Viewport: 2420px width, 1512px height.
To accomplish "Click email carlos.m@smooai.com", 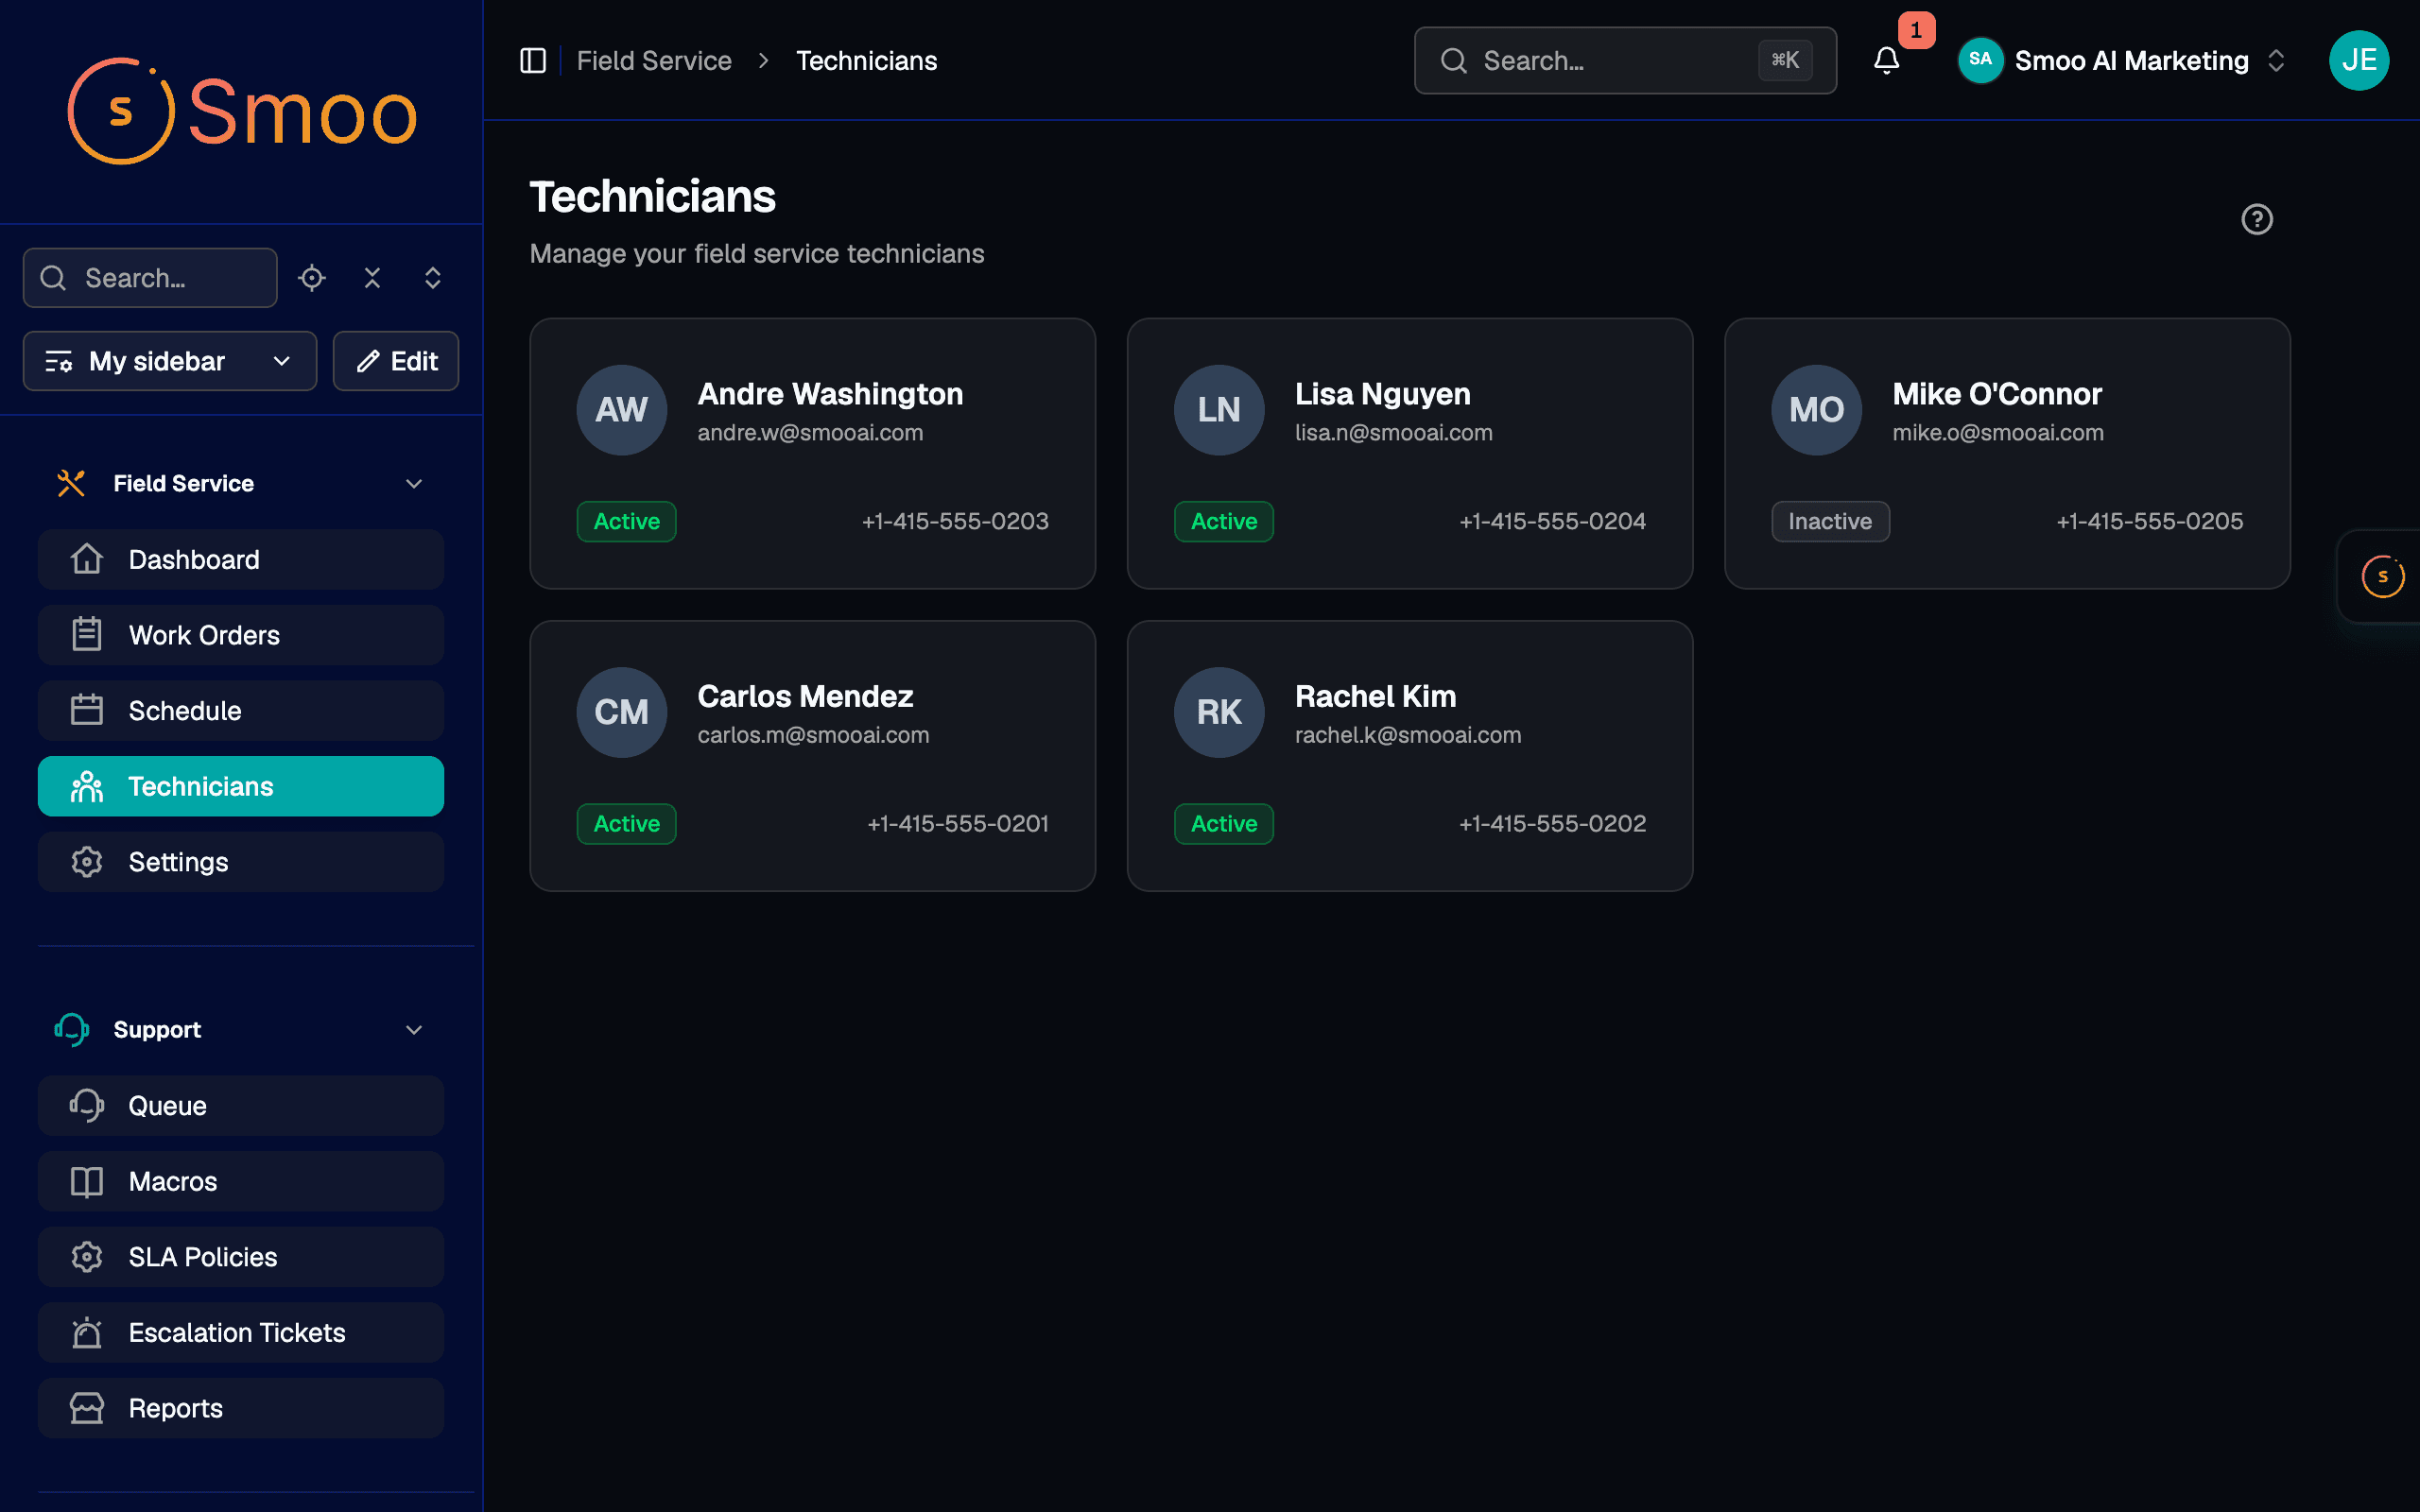I will (813, 735).
